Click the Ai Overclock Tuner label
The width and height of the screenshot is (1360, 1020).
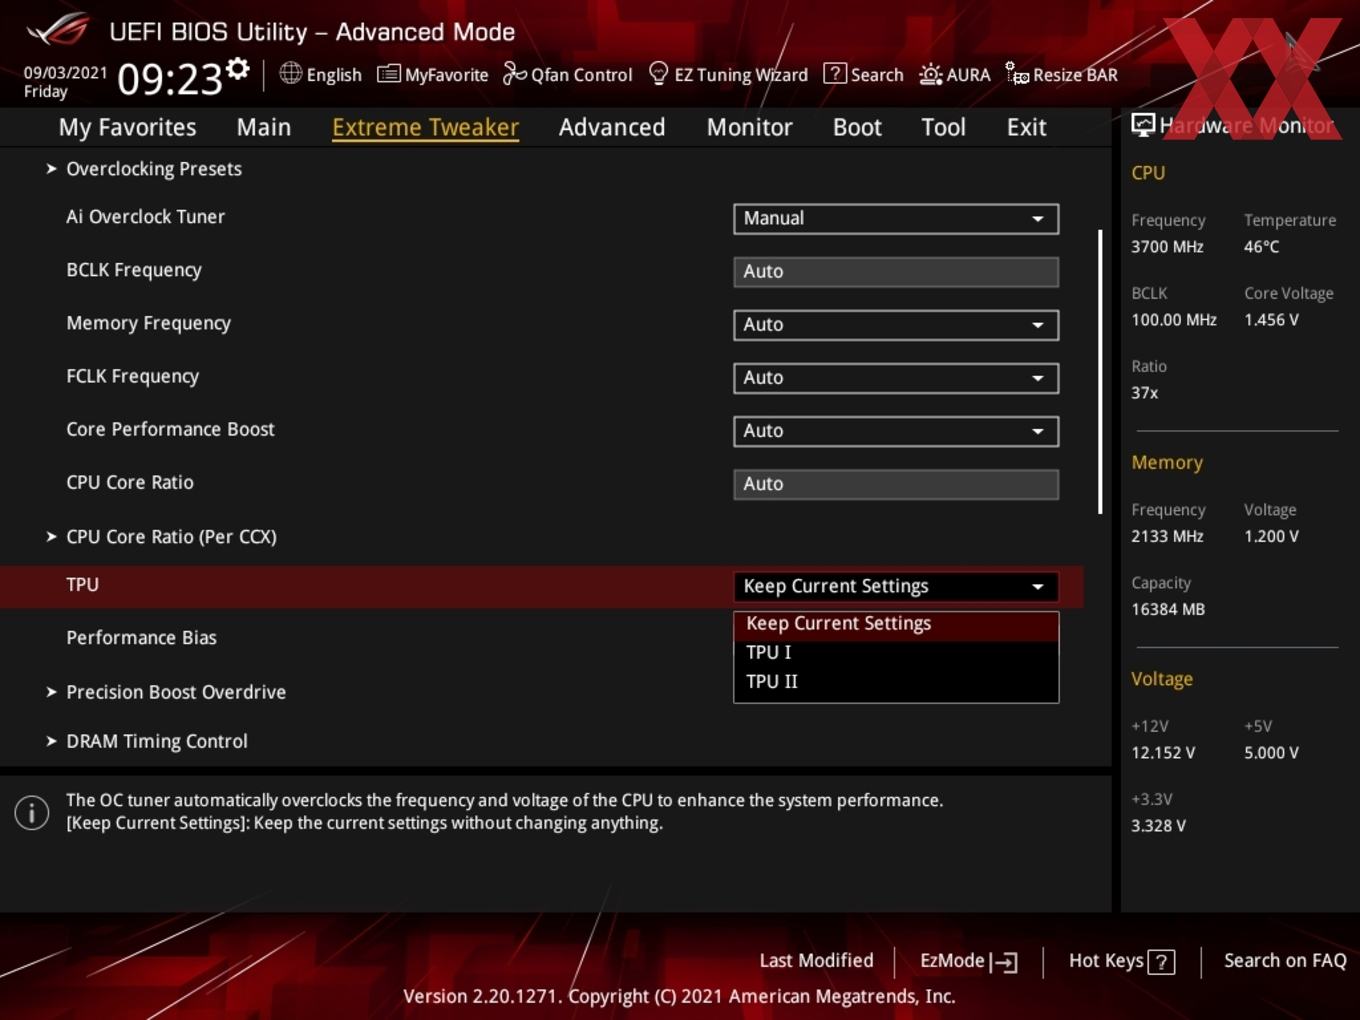[145, 217]
